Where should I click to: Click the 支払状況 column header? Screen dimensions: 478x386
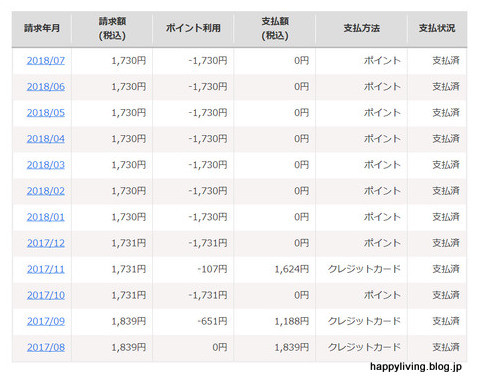pos(437,28)
